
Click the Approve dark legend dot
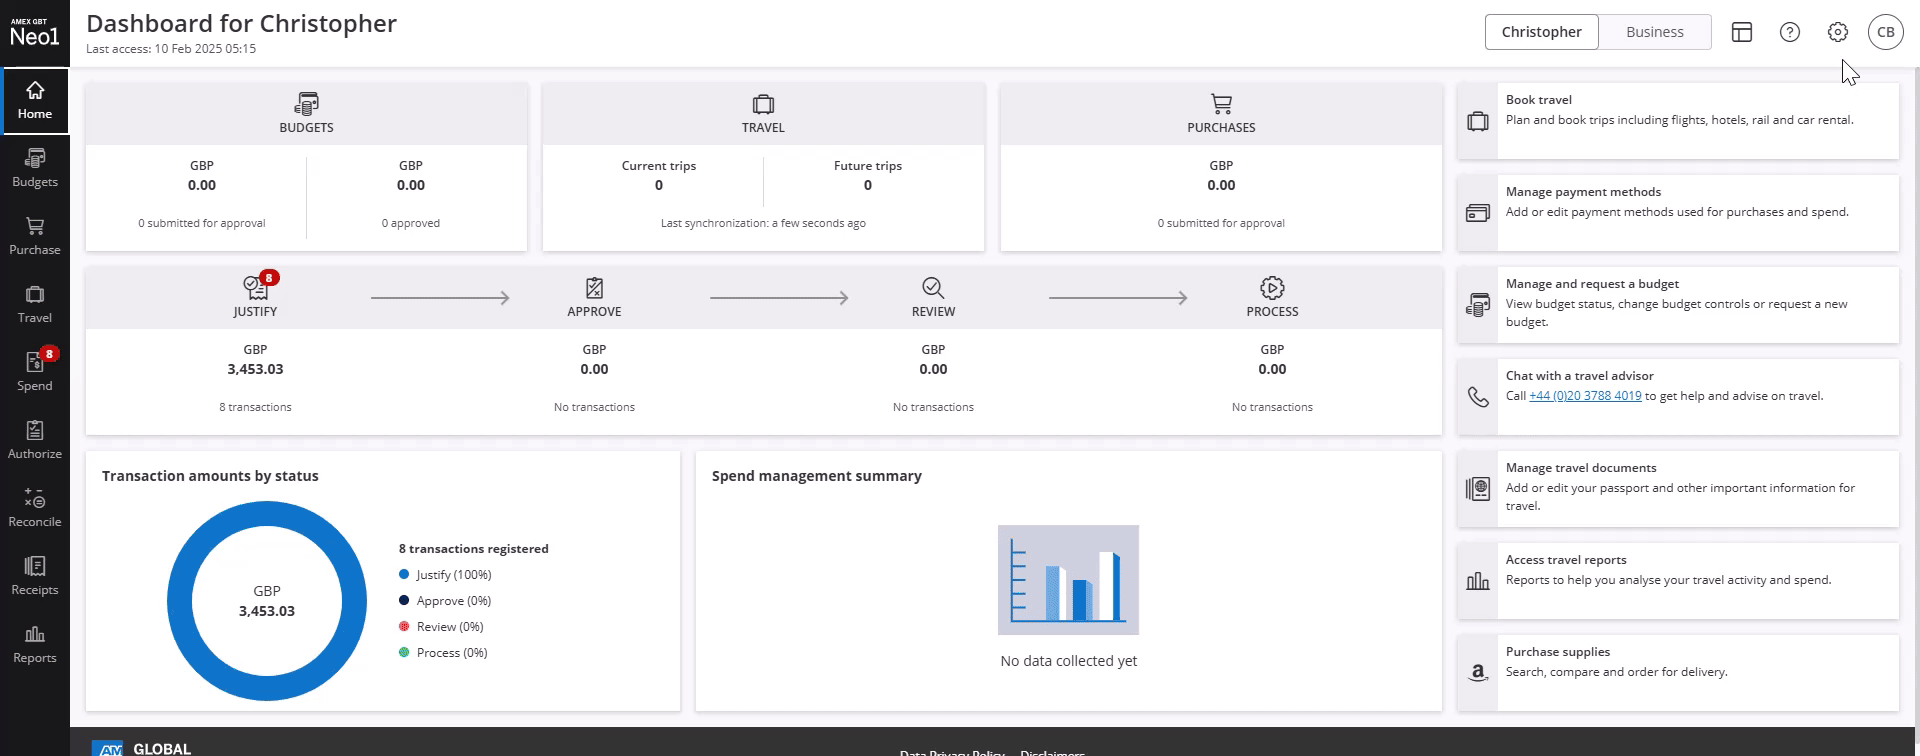coord(404,600)
